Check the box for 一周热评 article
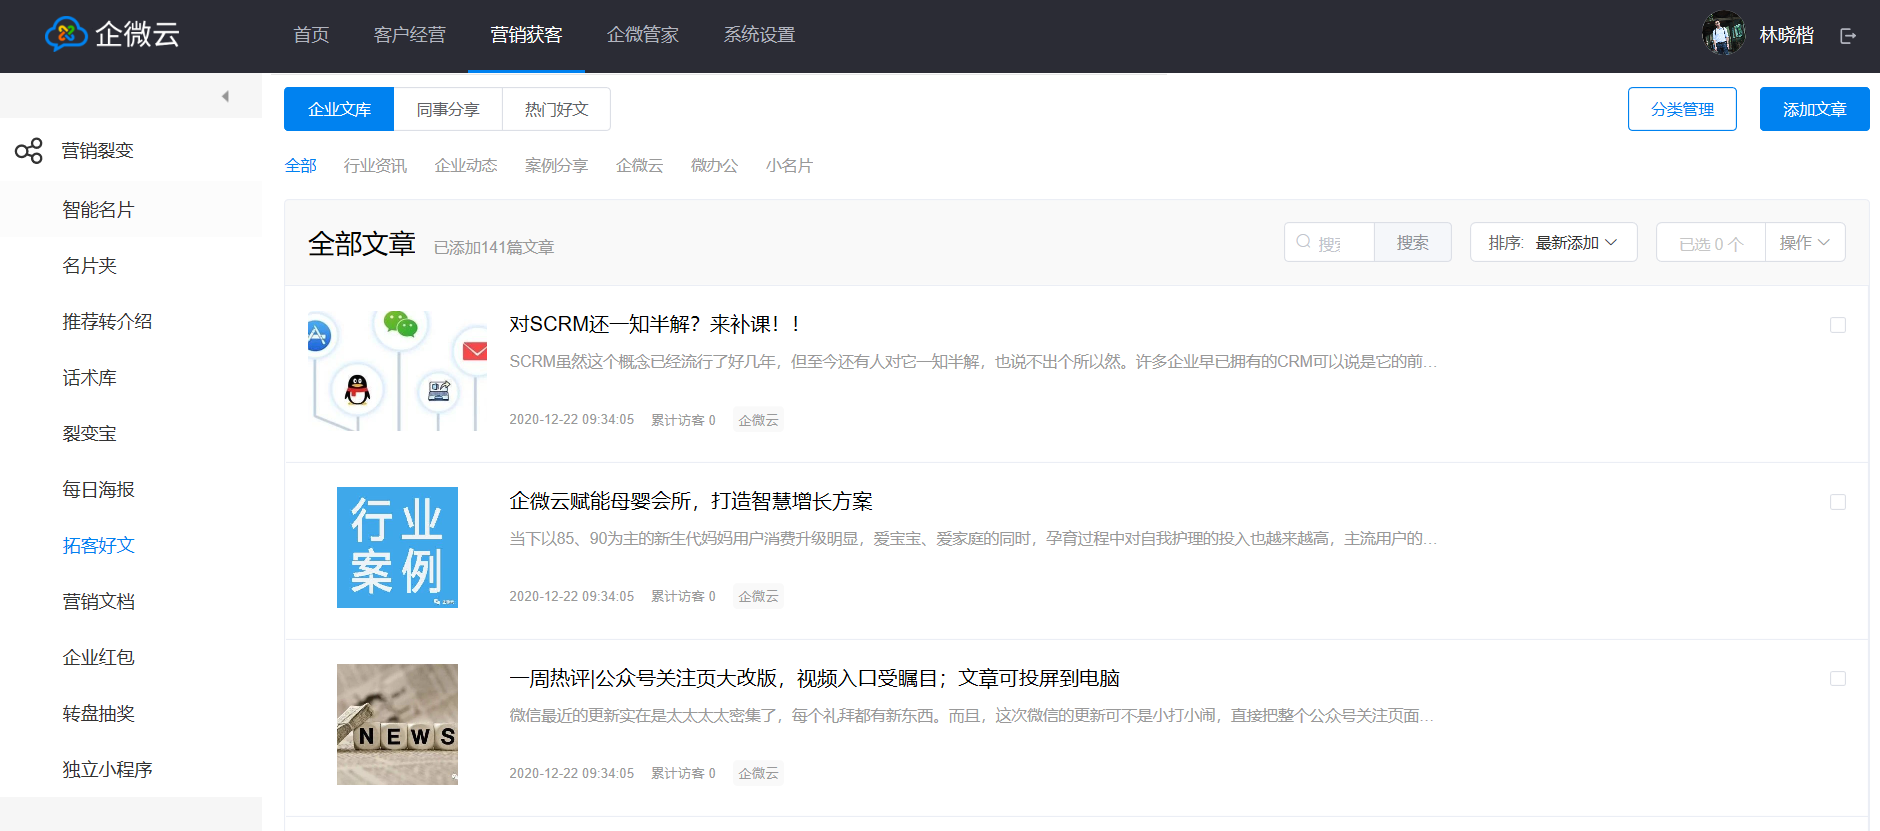Screen dimensions: 1880x831 click(1837, 679)
